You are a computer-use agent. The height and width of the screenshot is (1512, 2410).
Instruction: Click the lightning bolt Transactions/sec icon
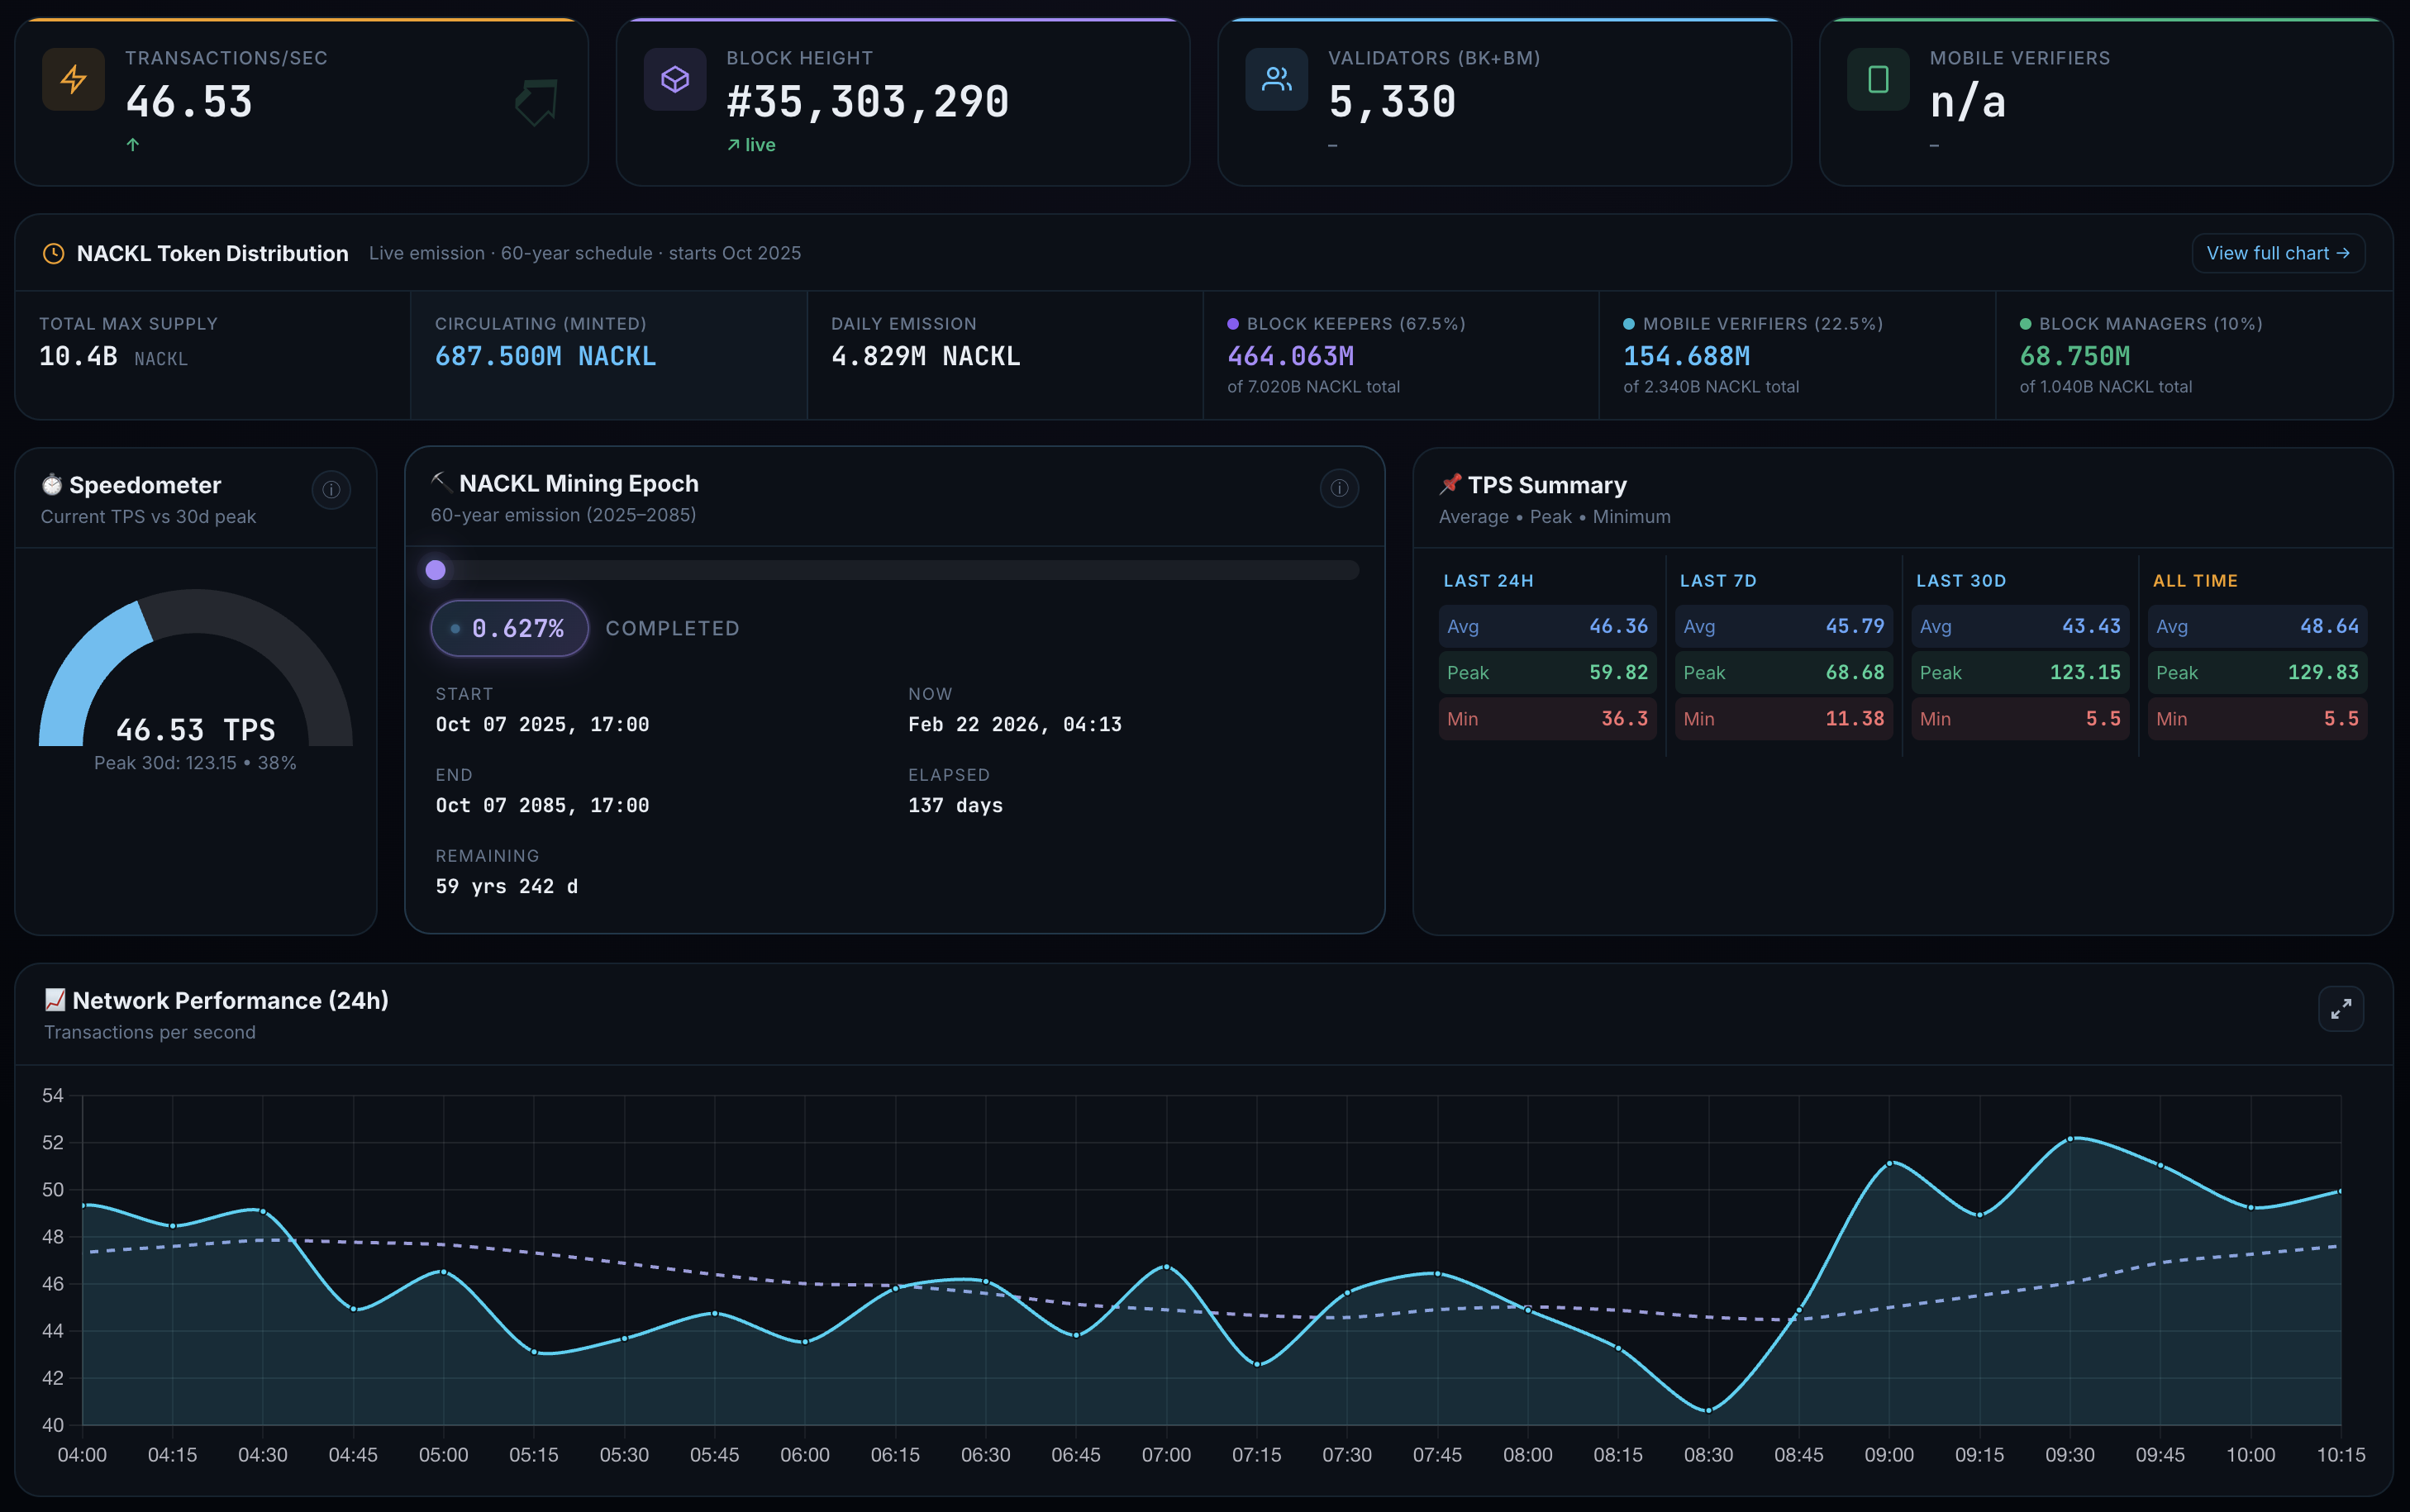point(73,79)
